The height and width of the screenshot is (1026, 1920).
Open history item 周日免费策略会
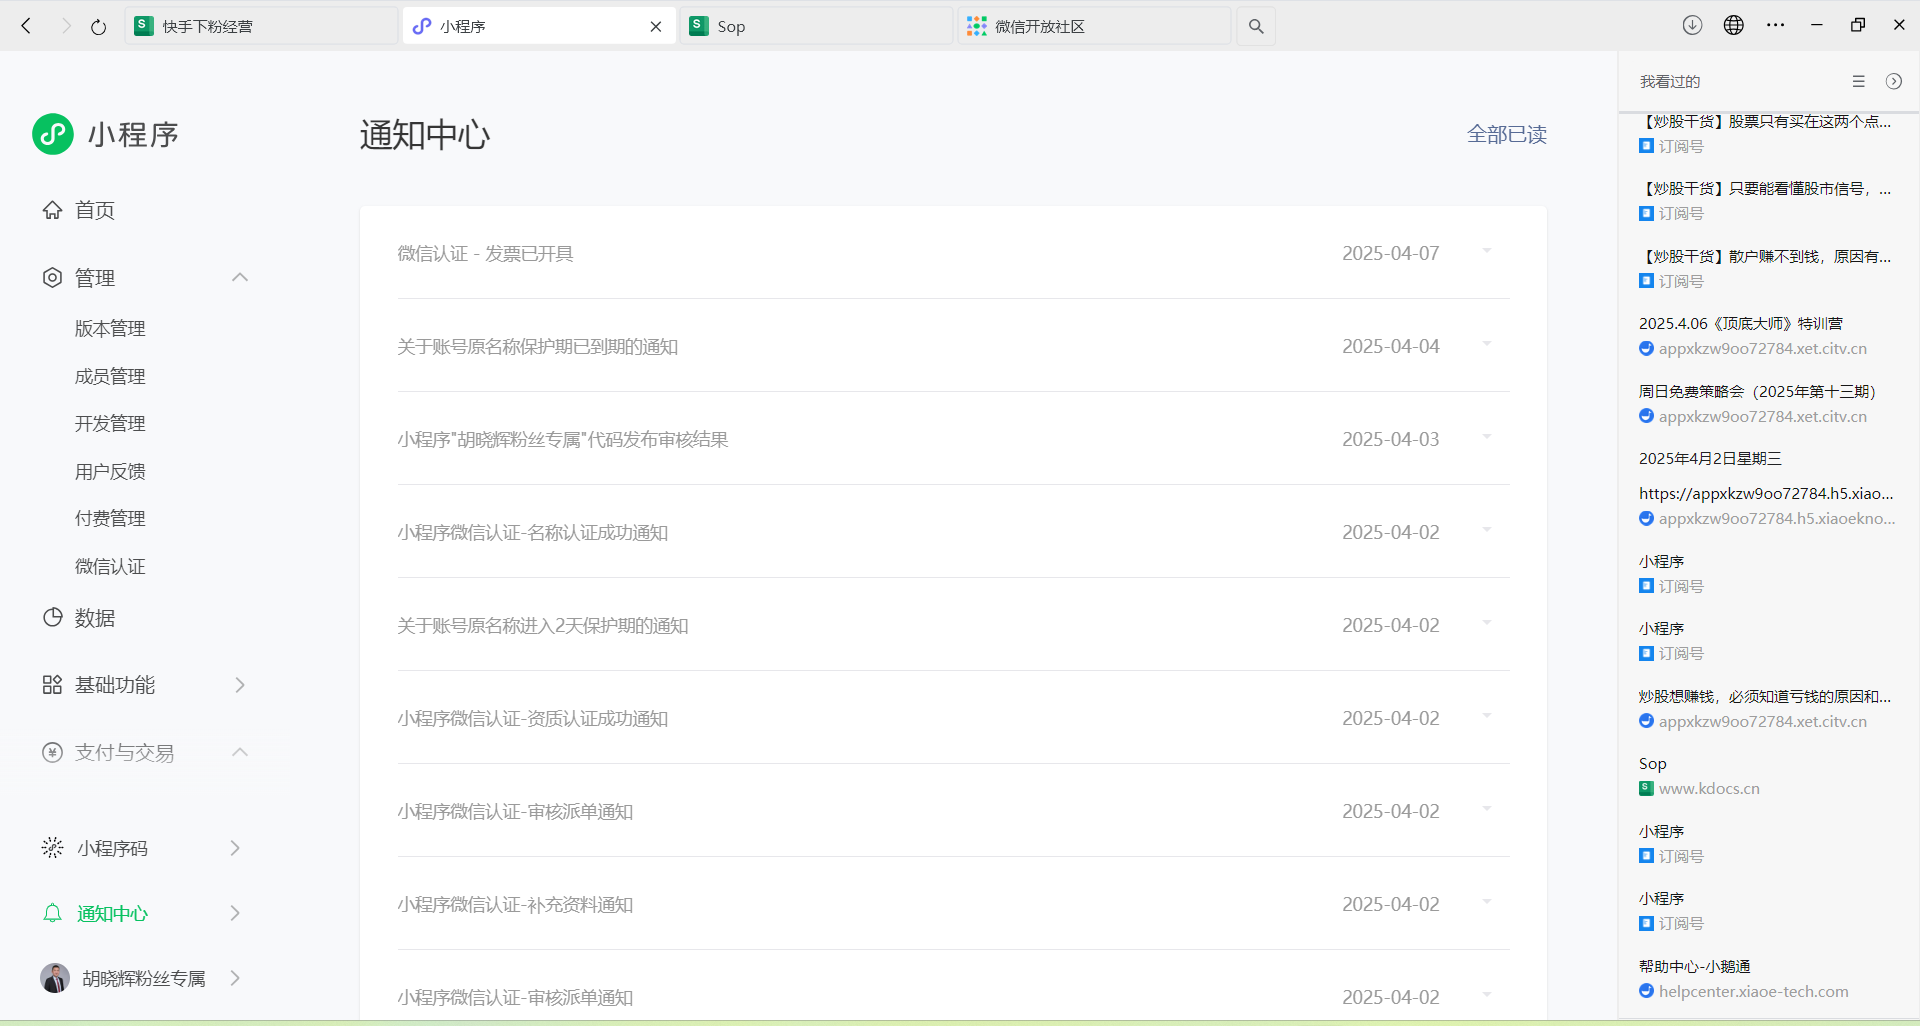[x=1757, y=392]
